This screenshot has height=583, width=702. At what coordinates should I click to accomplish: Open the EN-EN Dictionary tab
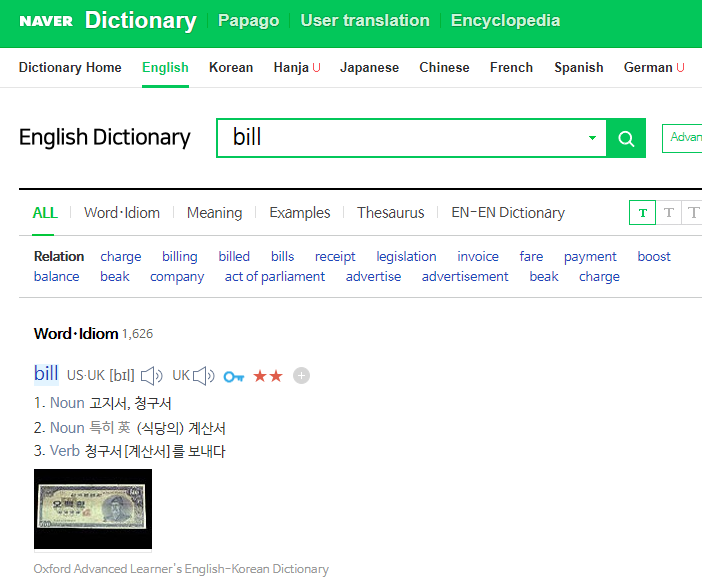508,213
